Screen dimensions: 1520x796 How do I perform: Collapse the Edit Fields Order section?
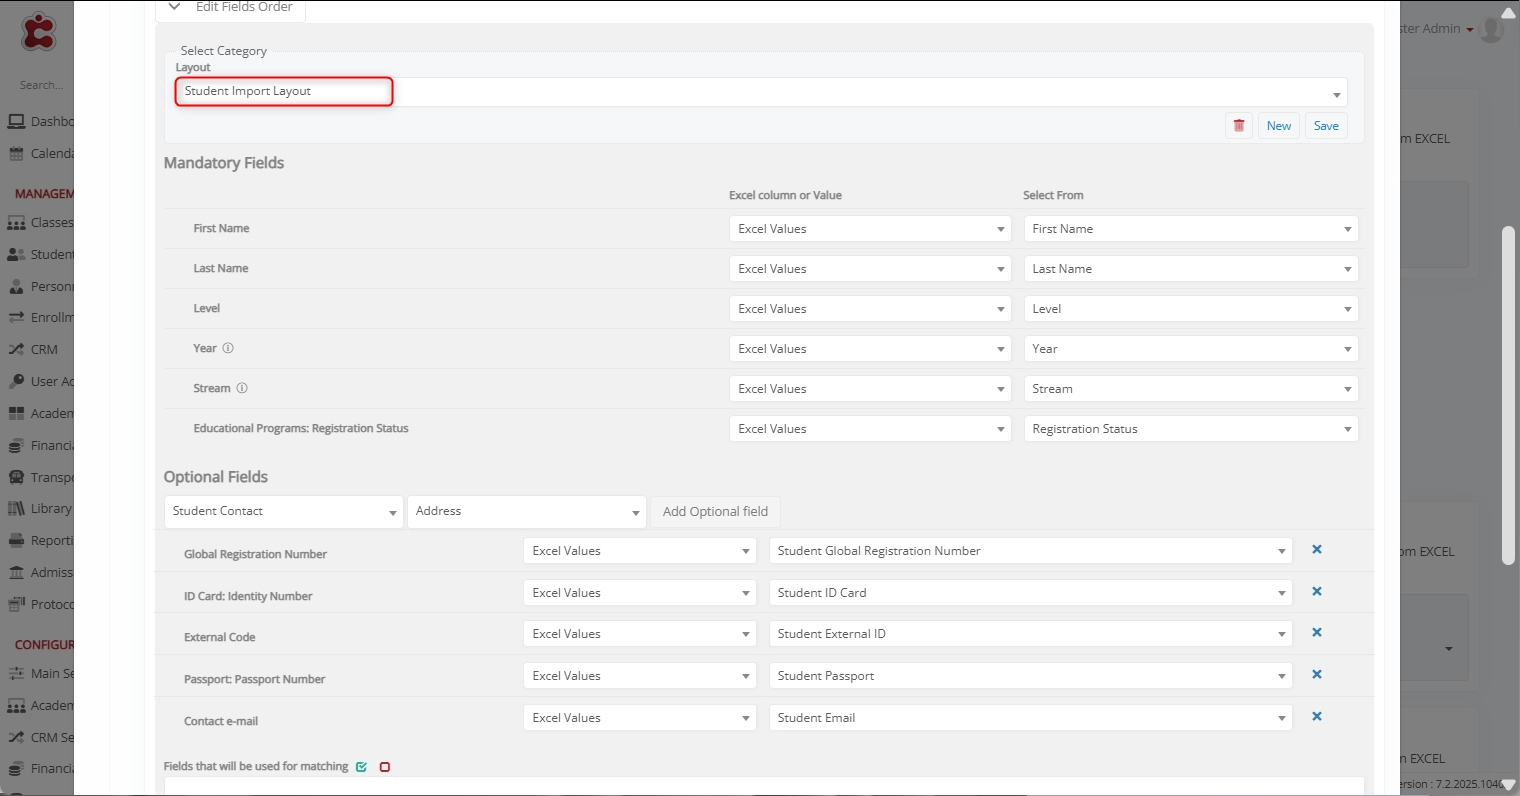coord(175,7)
